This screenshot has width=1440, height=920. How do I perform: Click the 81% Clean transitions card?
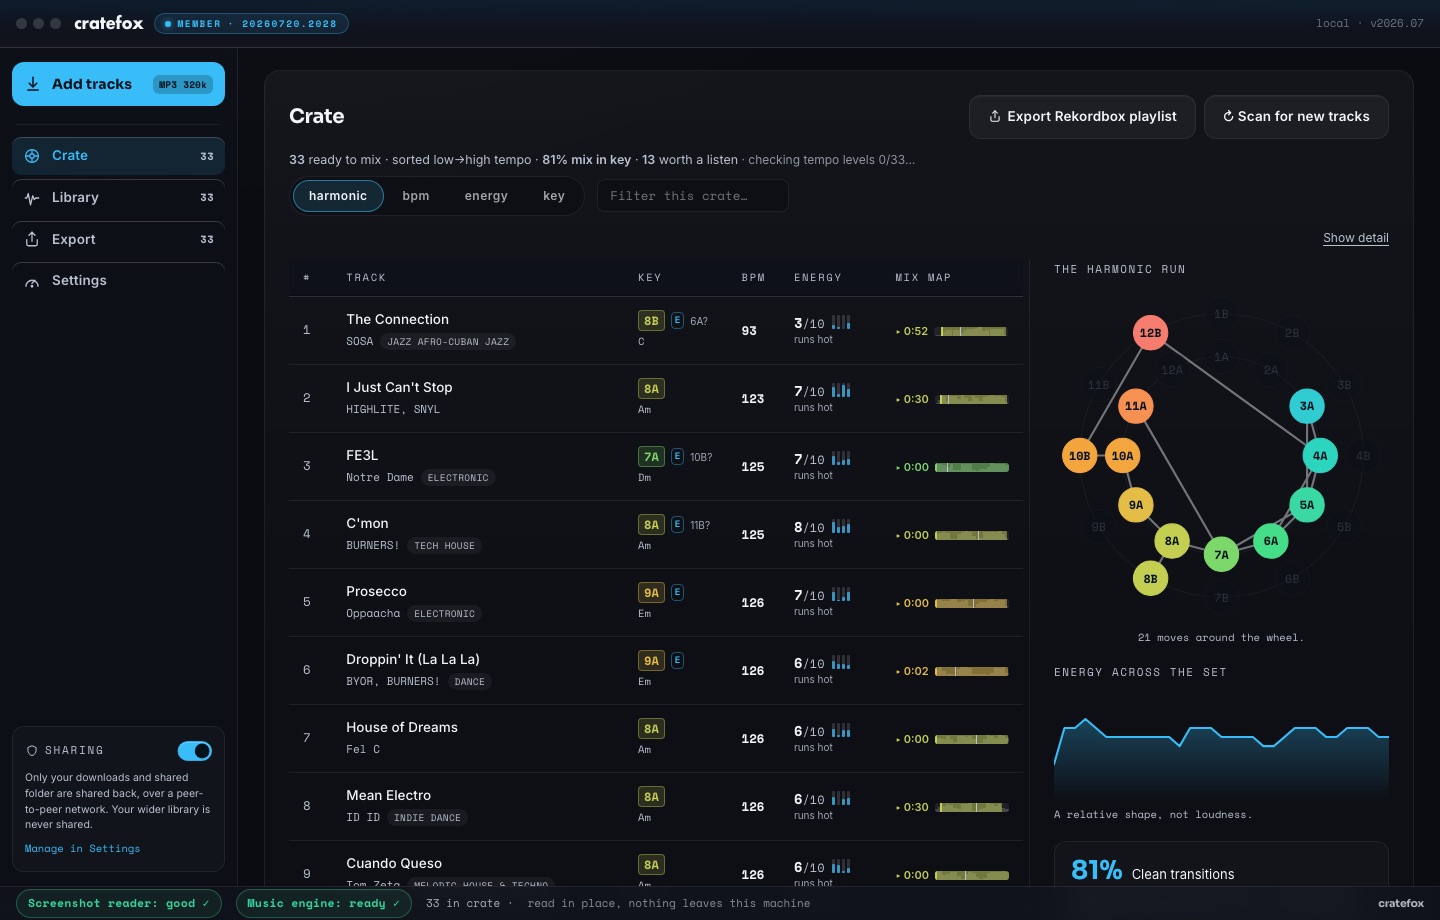[1221, 865]
